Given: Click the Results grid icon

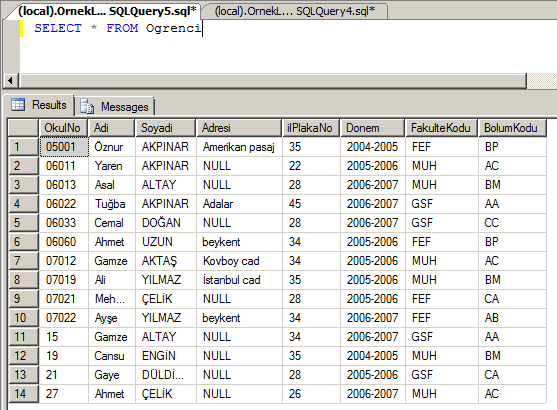Looking at the screenshot, I should coord(18,105).
